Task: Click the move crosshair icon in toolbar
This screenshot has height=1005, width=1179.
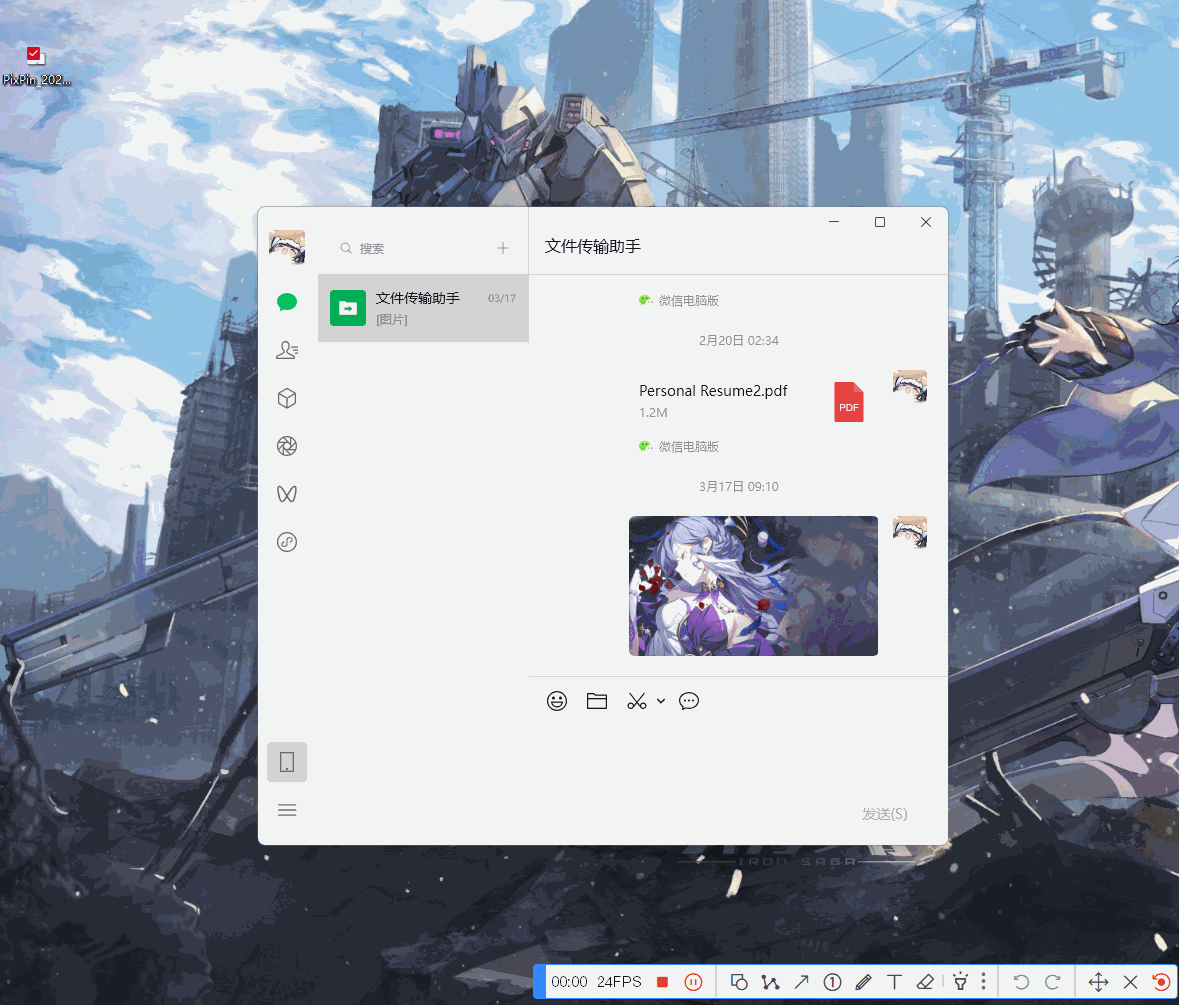Action: pyautogui.click(x=1099, y=982)
